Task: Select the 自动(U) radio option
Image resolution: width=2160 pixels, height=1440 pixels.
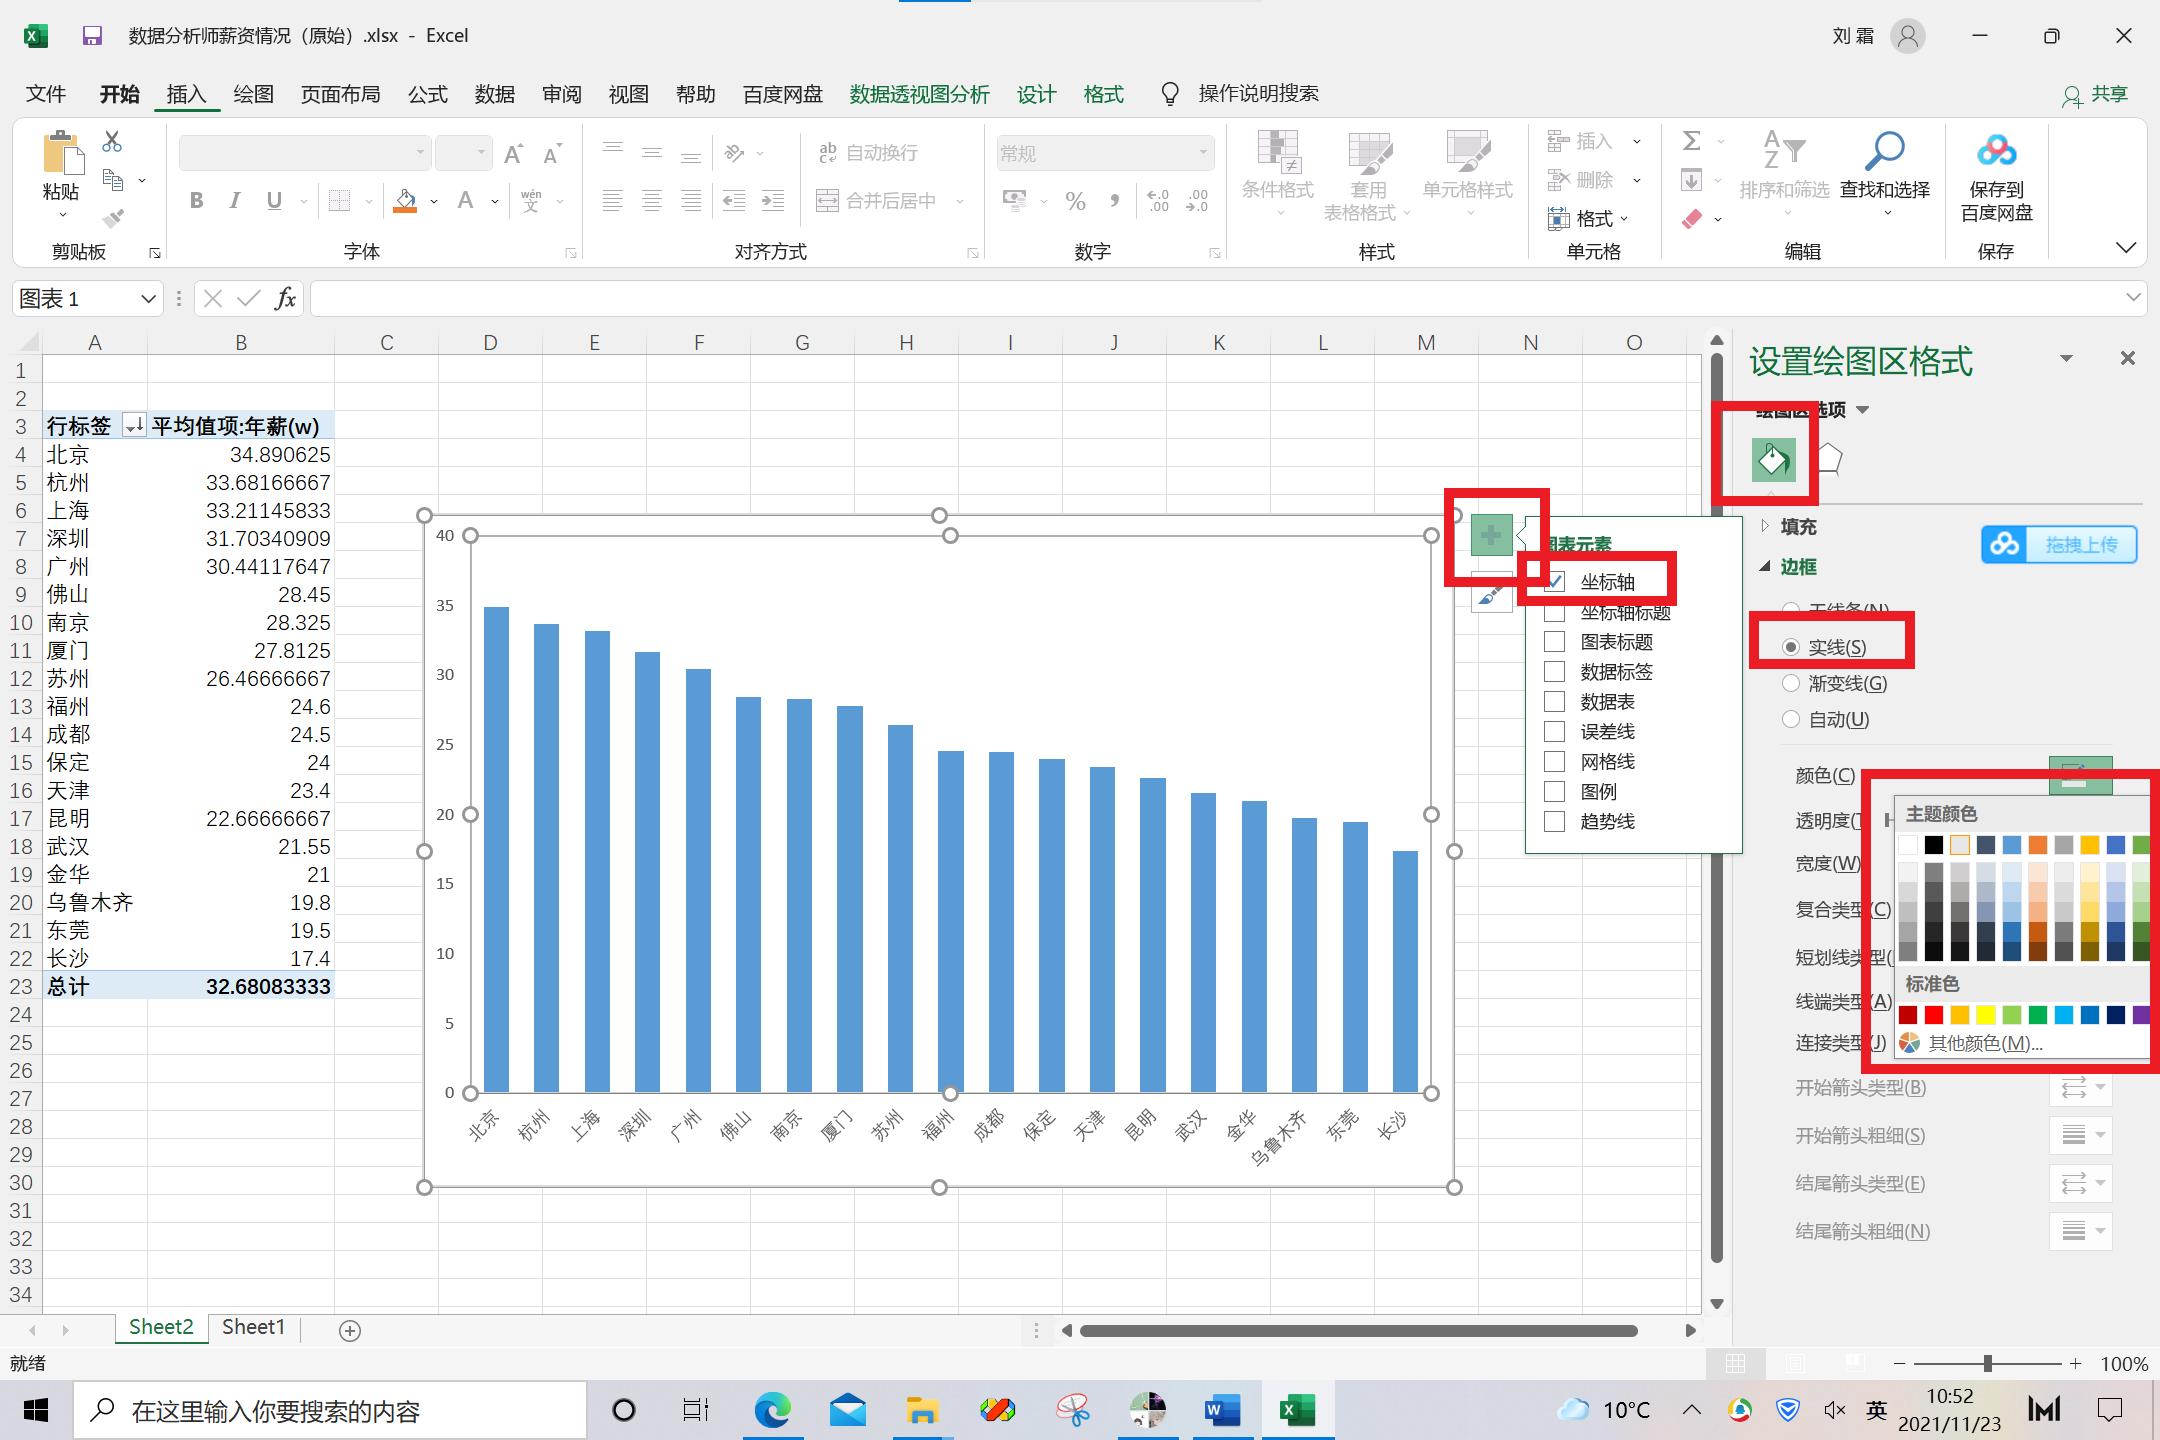Action: tap(1791, 720)
